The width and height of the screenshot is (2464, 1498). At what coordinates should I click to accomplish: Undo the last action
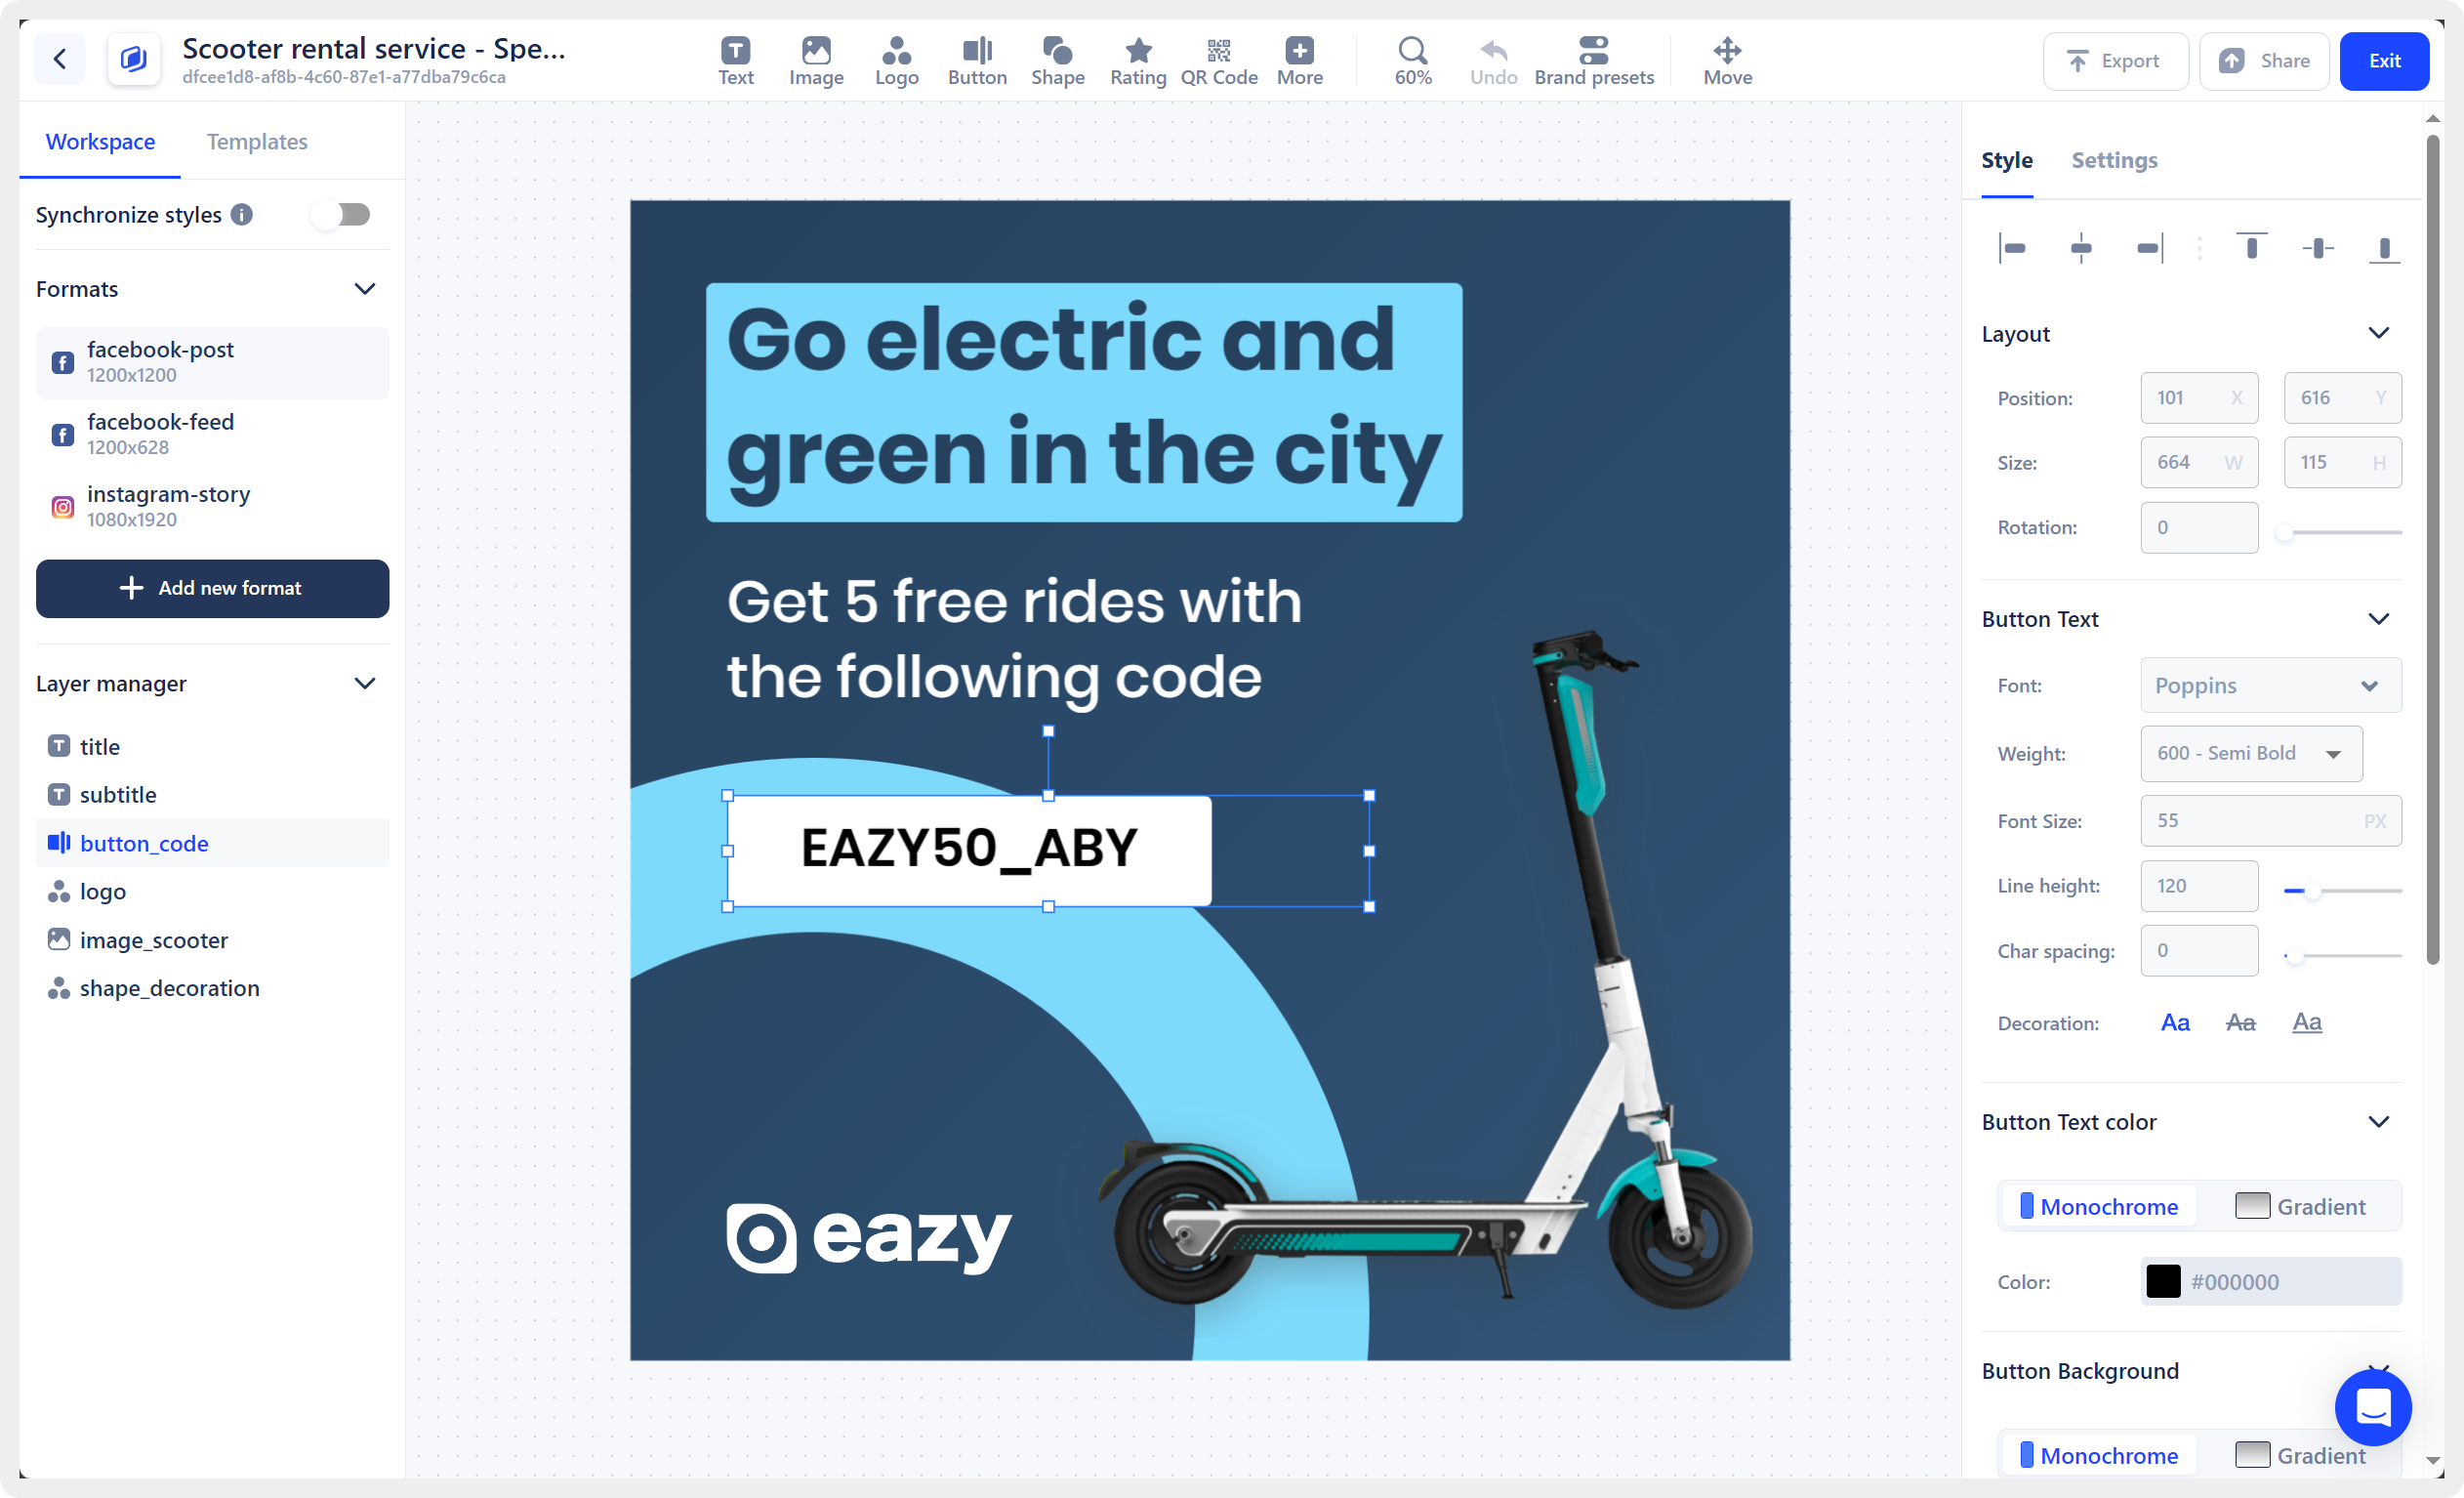[x=1493, y=61]
